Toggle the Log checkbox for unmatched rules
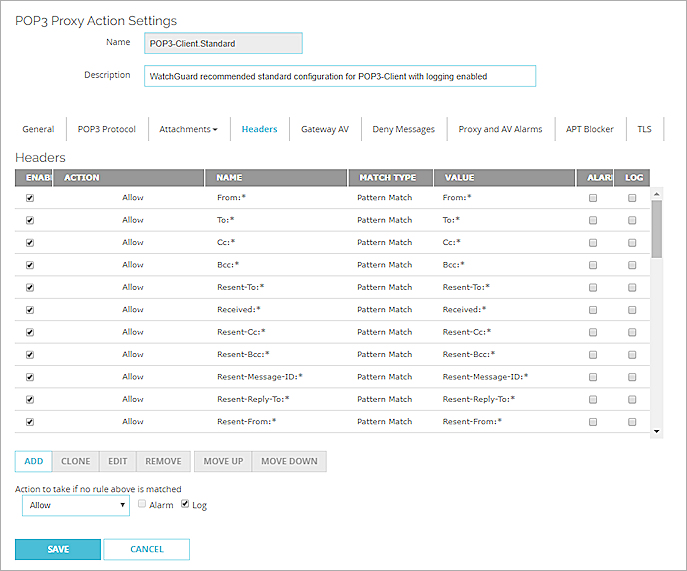Screen dimensions: 687x571 coord(186,505)
